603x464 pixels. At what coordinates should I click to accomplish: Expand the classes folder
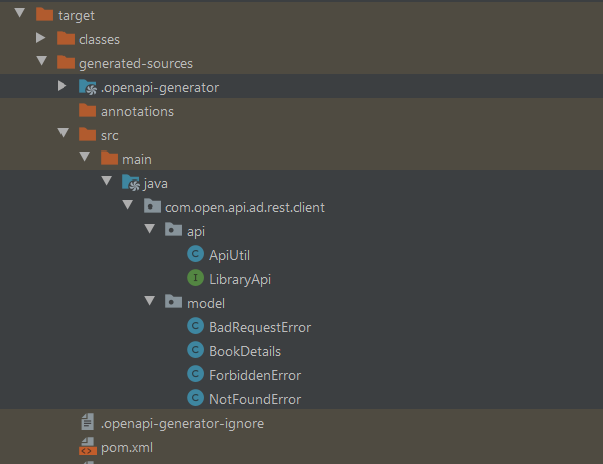pyautogui.click(x=41, y=38)
